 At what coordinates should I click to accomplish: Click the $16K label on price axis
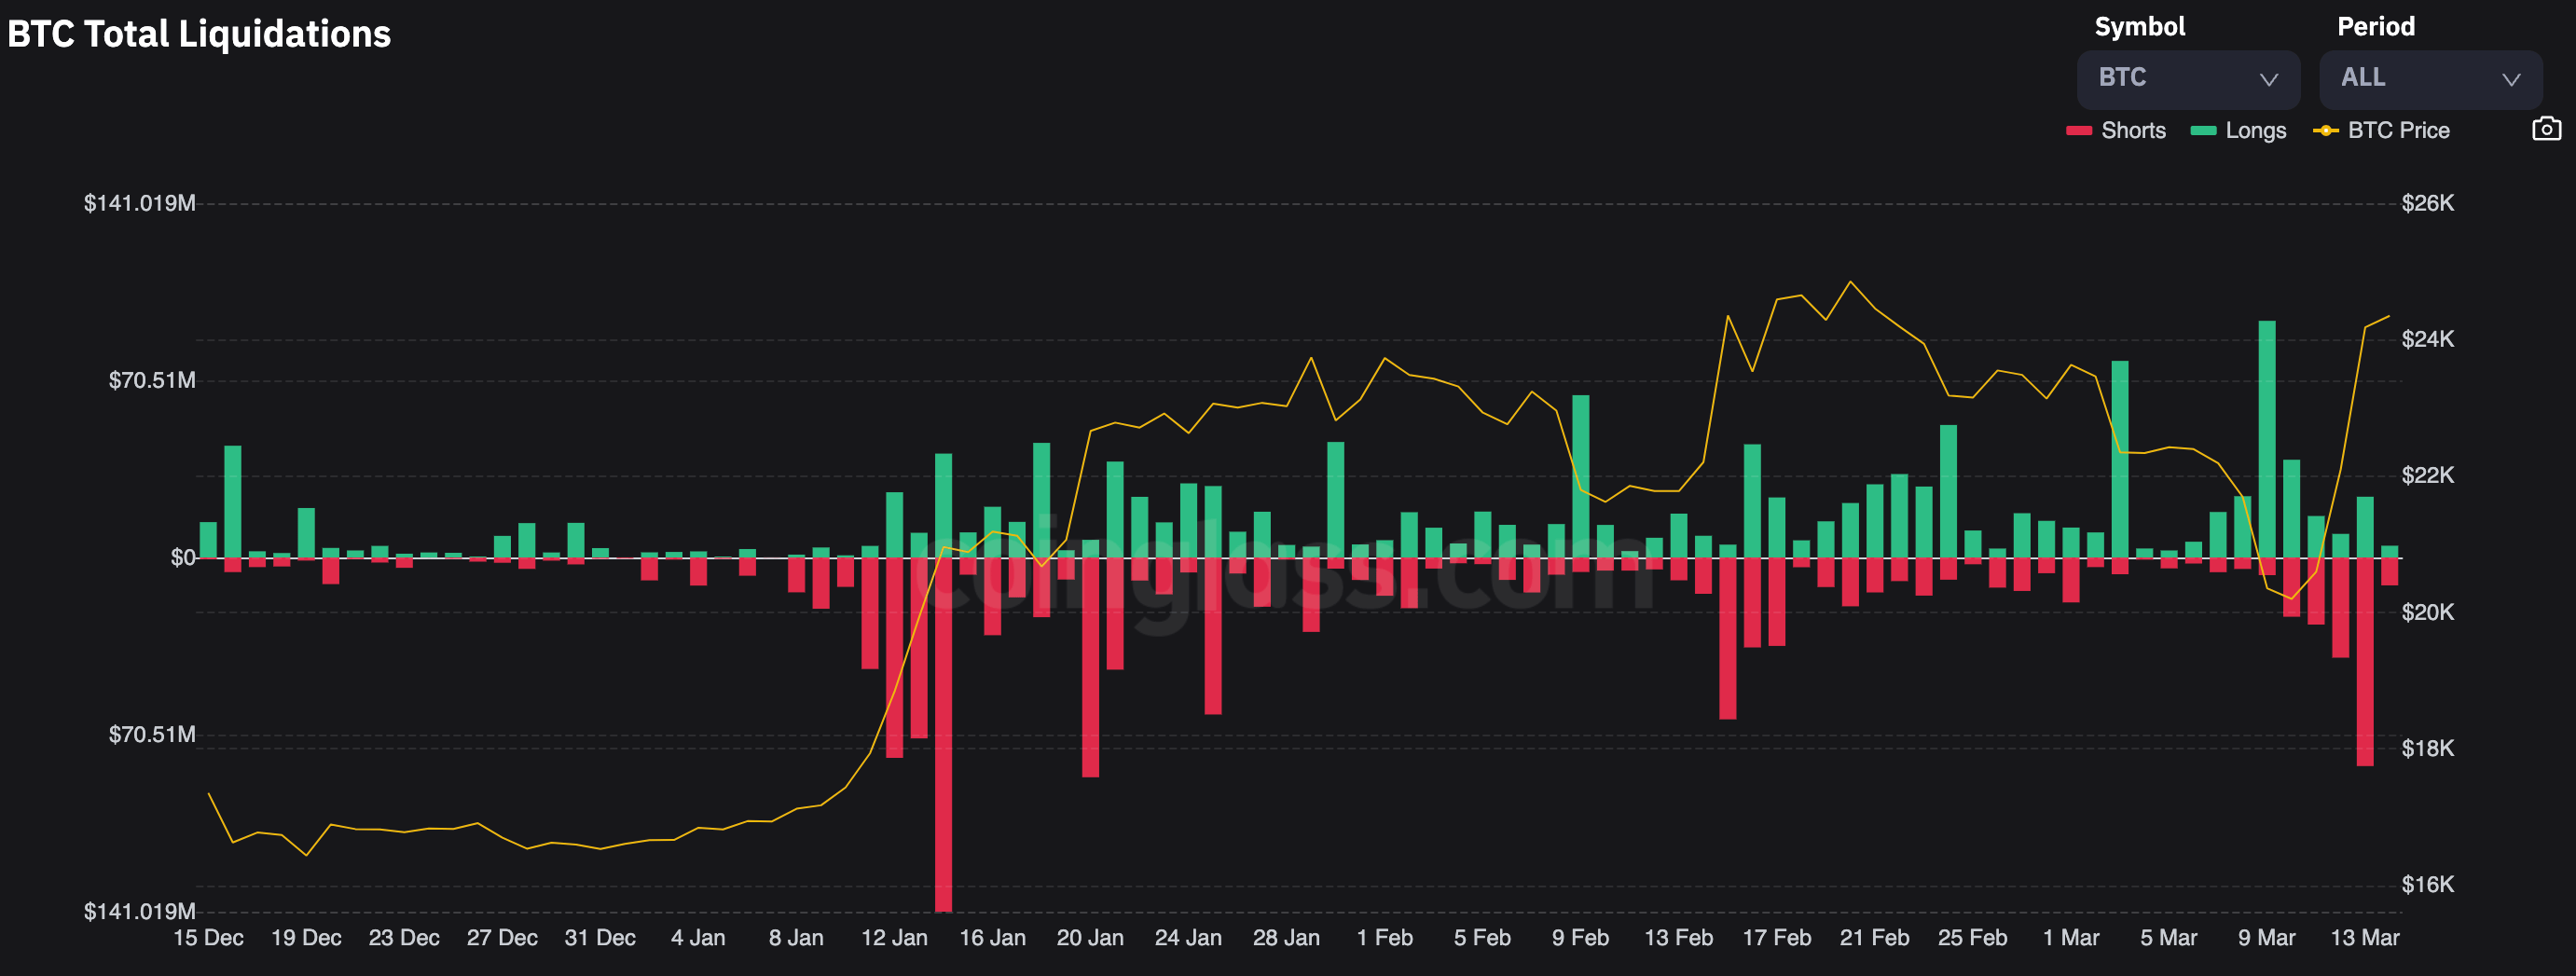coord(2427,885)
